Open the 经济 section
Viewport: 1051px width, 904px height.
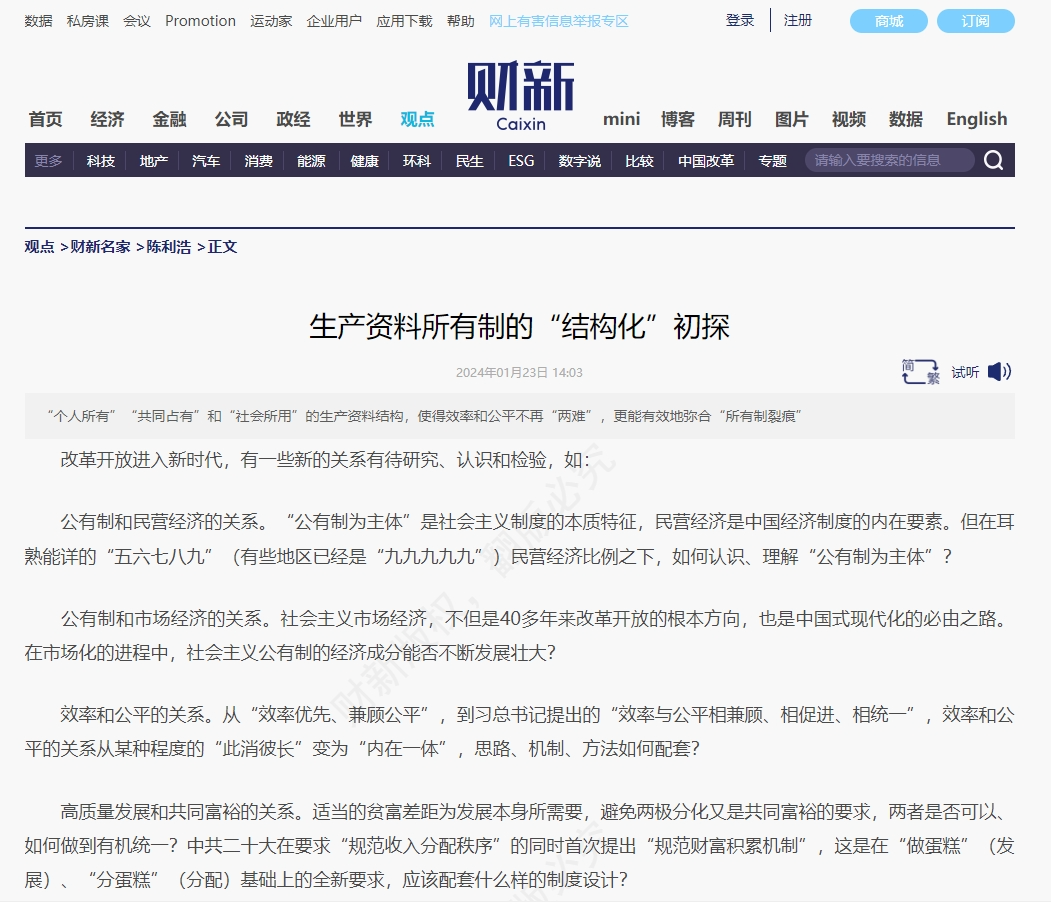[107, 118]
